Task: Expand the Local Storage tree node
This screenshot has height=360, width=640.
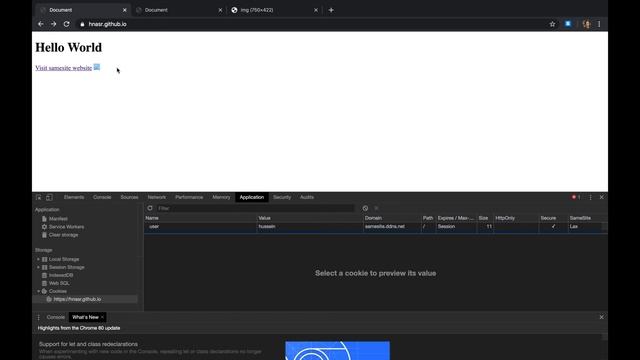Action: pos(38,259)
